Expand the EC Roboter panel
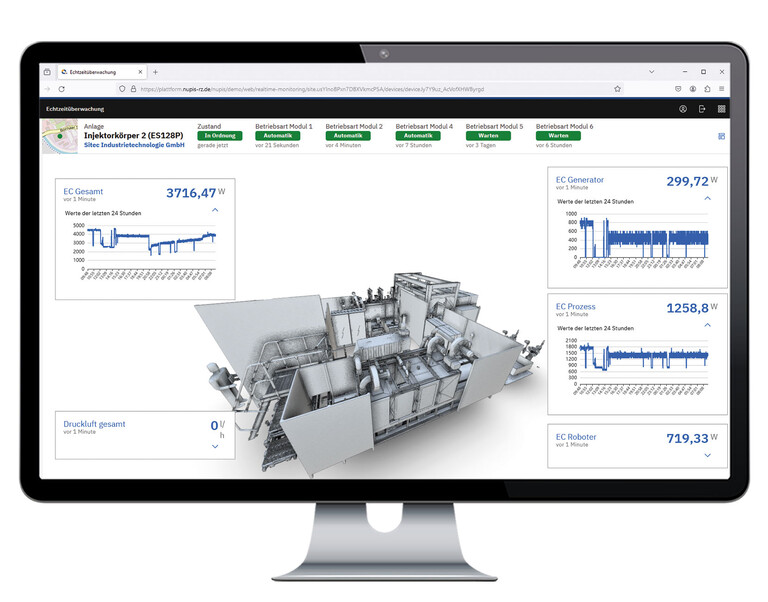768x602 pixels. tap(708, 455)
